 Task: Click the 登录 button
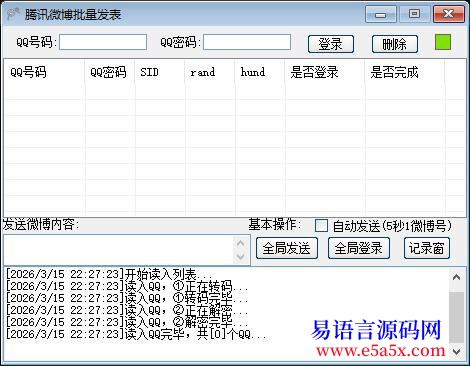(x=331, y=44)
